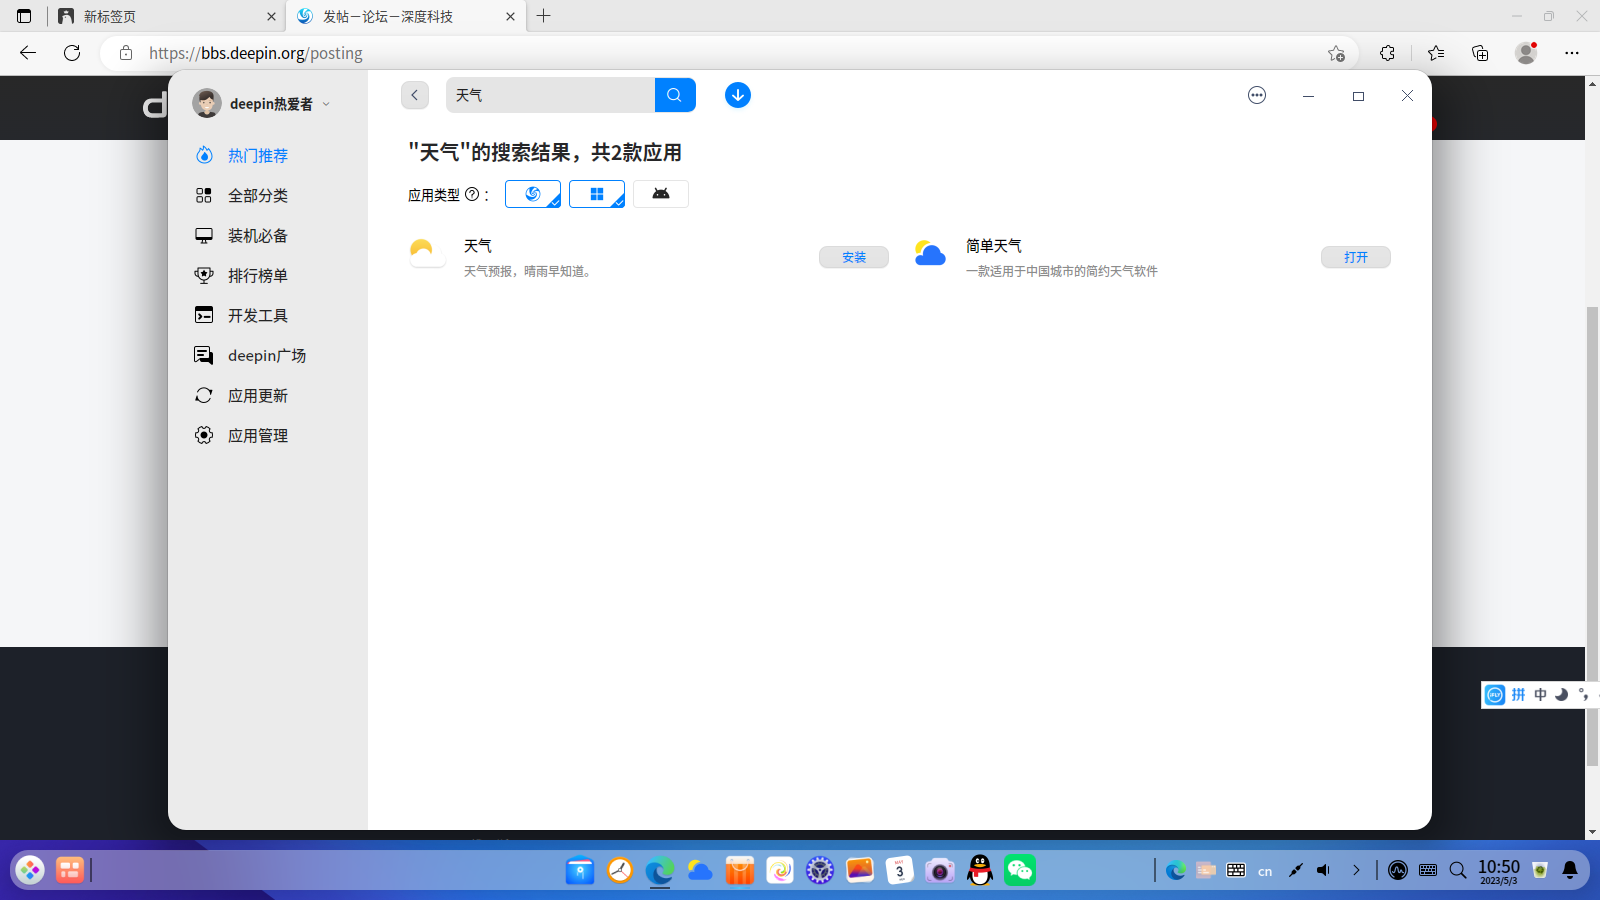Disable the Linux app type filter
1600x900 pixels.
click(533, 194)
